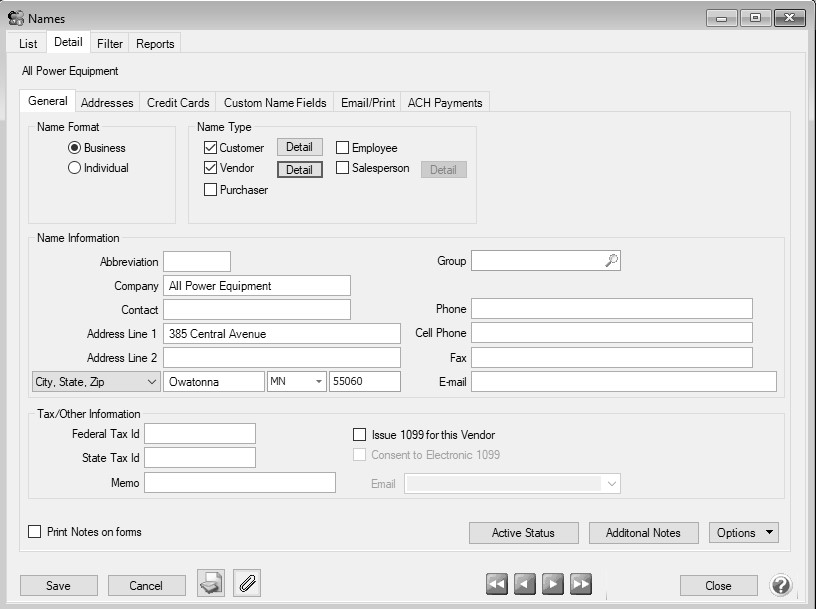The image size is (816, 609).
Task: Open the Addresses sub-tab
Action: pyautogui.click(x=107, y=103)
